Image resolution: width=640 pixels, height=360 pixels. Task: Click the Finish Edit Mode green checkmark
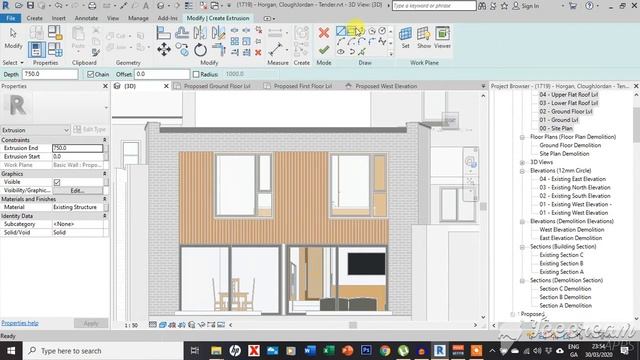point(324,50)
